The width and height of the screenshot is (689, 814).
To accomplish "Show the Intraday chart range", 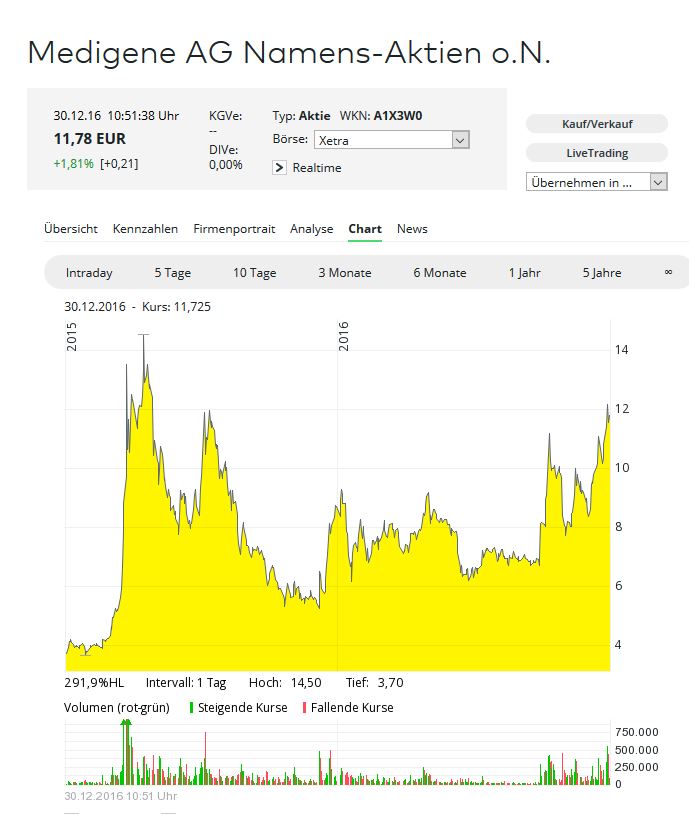I will pyautogui.click(x=89, y=273).
